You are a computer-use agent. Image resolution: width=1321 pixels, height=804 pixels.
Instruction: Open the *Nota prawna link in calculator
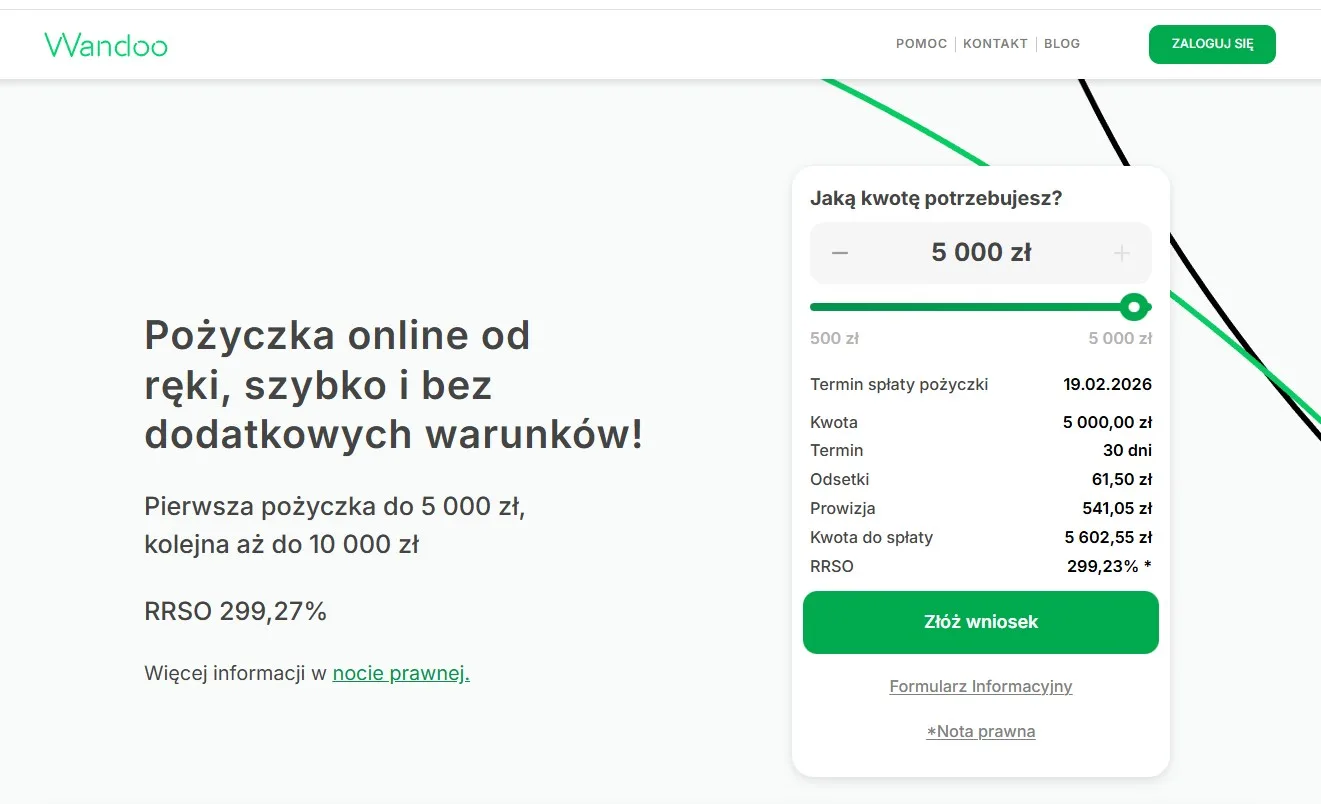pos(980,732)
